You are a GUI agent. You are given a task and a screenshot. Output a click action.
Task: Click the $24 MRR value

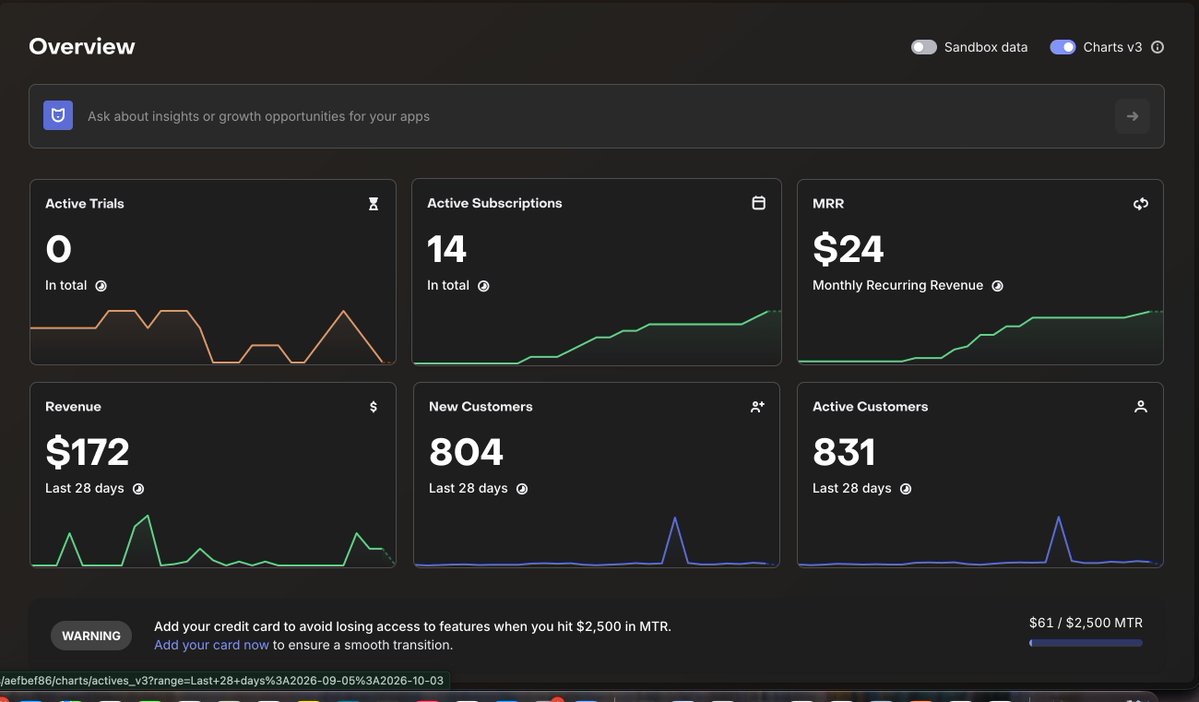pos(848,249)
